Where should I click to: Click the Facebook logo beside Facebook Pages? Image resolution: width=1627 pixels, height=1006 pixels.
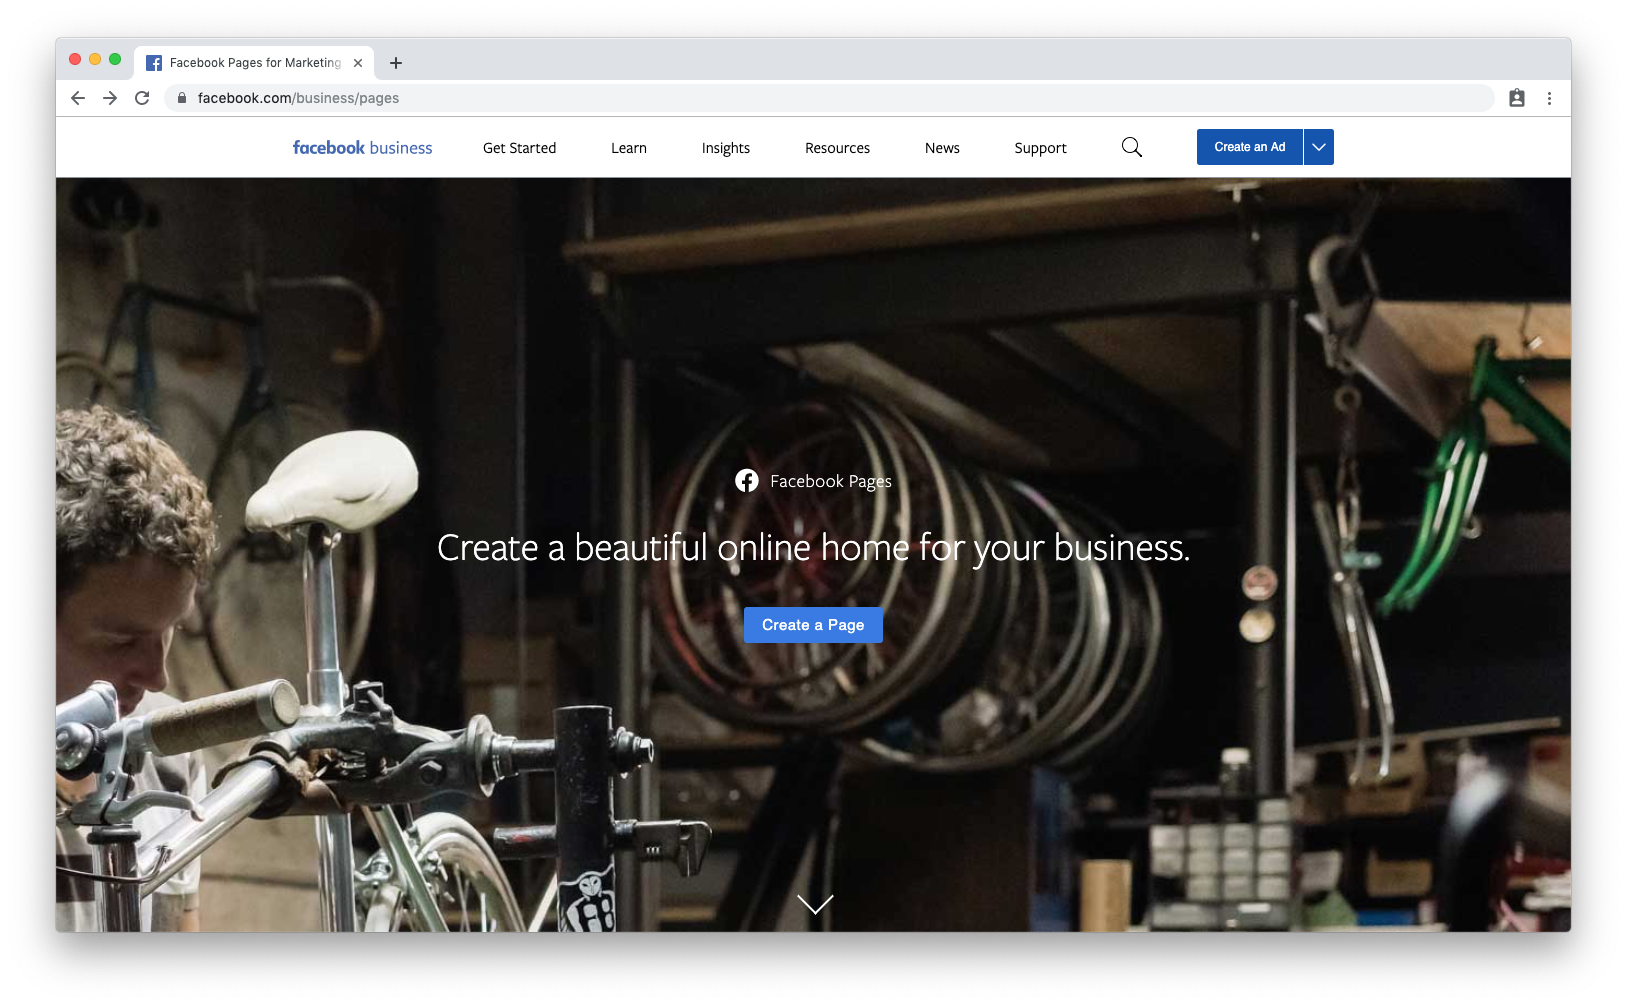pos(747,481)
